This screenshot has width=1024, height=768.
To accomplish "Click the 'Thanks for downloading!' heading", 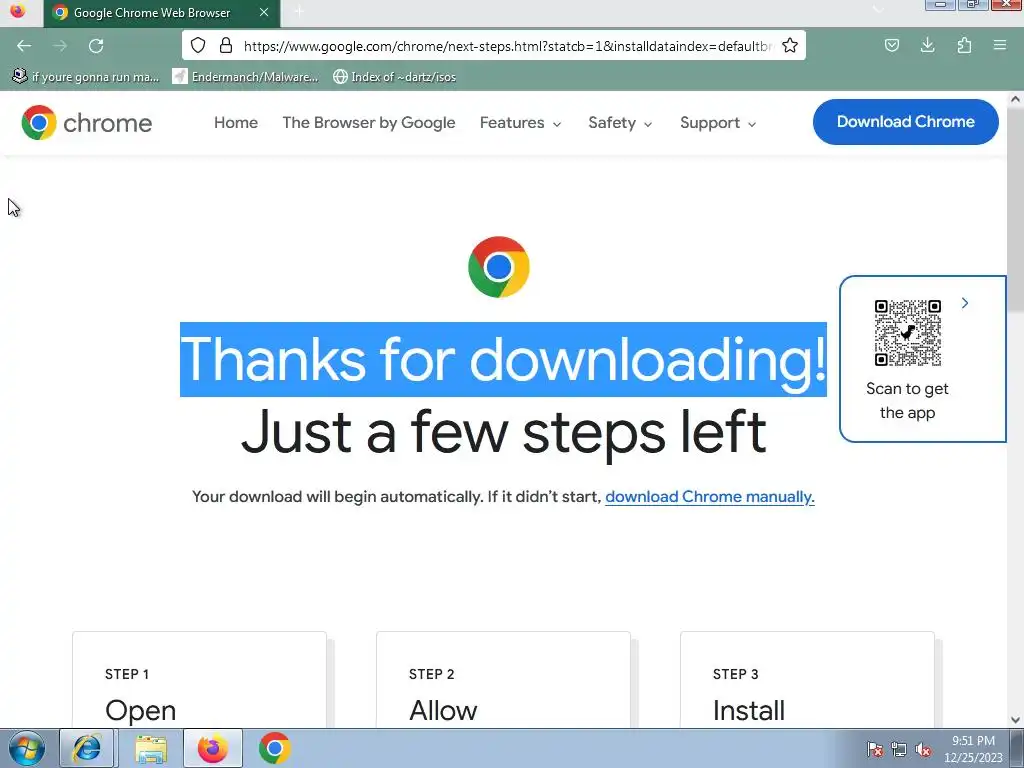I will (503, 359).
